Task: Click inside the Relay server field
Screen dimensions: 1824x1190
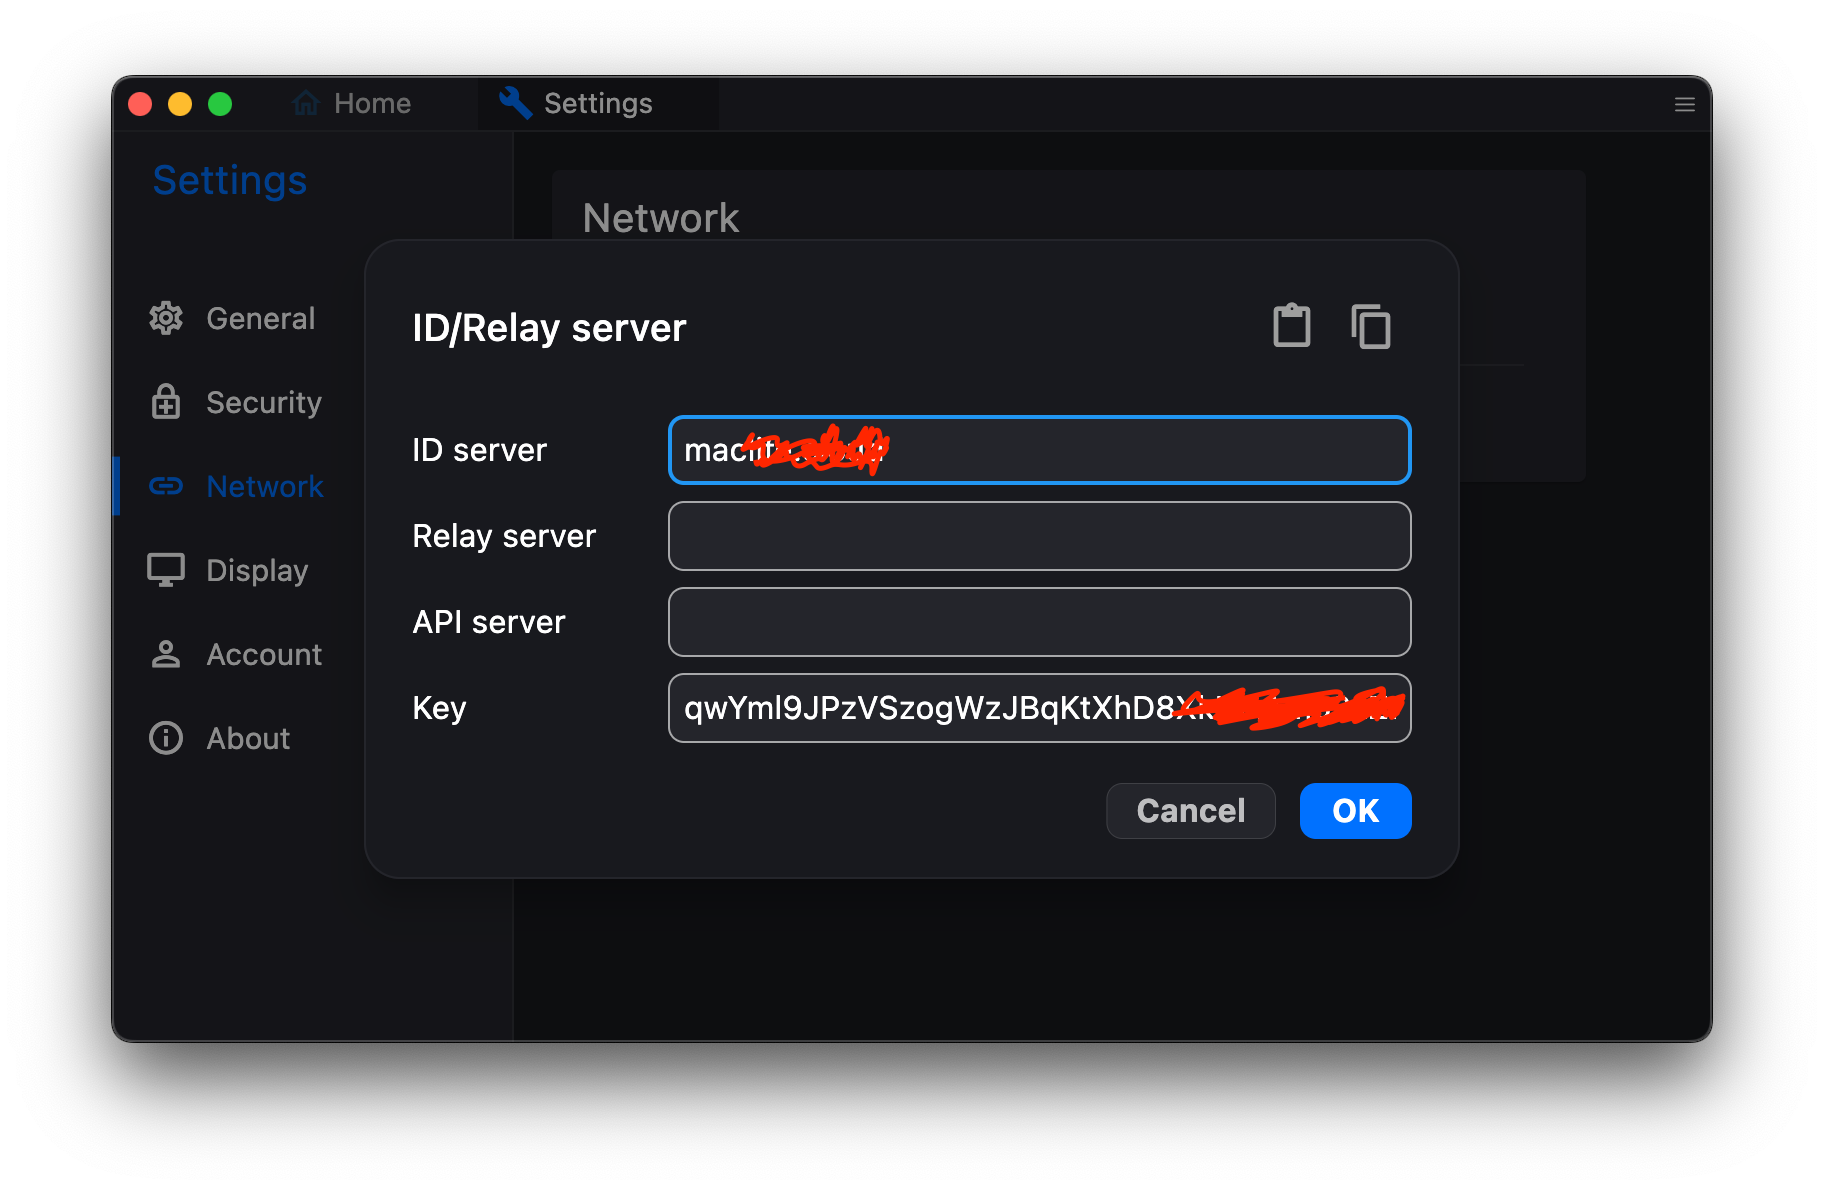Action: pos(1039,536)
